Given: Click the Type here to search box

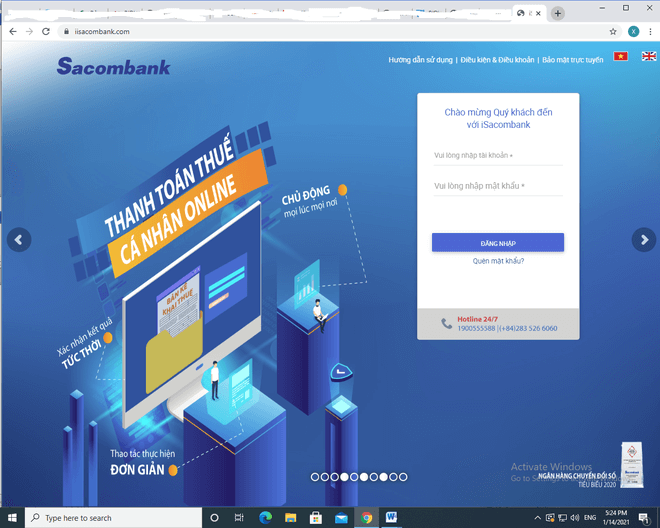Looking at the screenshot, I should tap(114, 517).
